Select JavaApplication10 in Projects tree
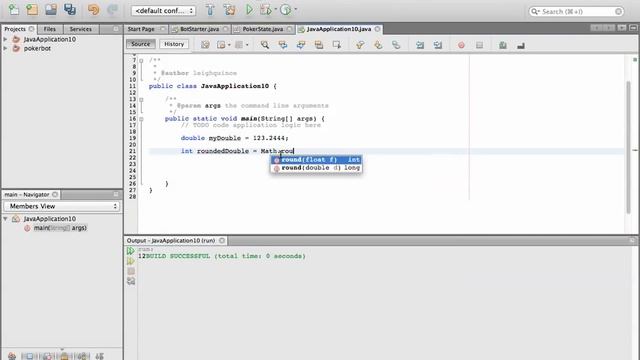The image size is (640, 360). coord(49,39)
